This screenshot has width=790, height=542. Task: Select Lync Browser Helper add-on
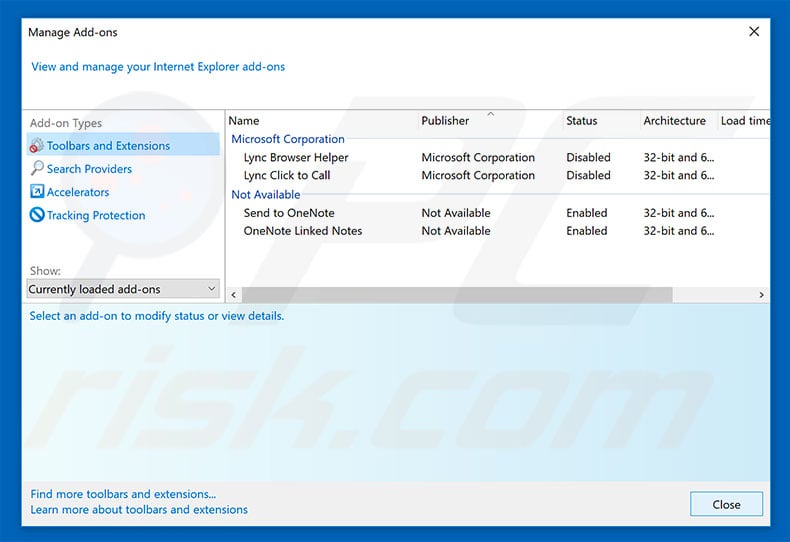296,158
